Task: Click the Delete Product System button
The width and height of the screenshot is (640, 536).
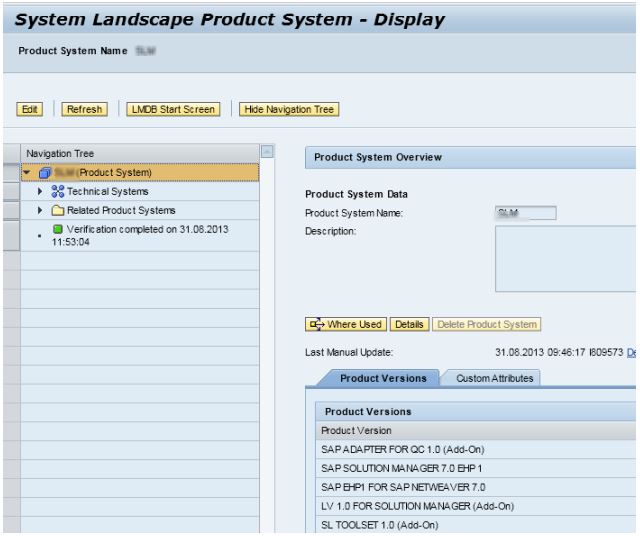Action: point(487,325)
